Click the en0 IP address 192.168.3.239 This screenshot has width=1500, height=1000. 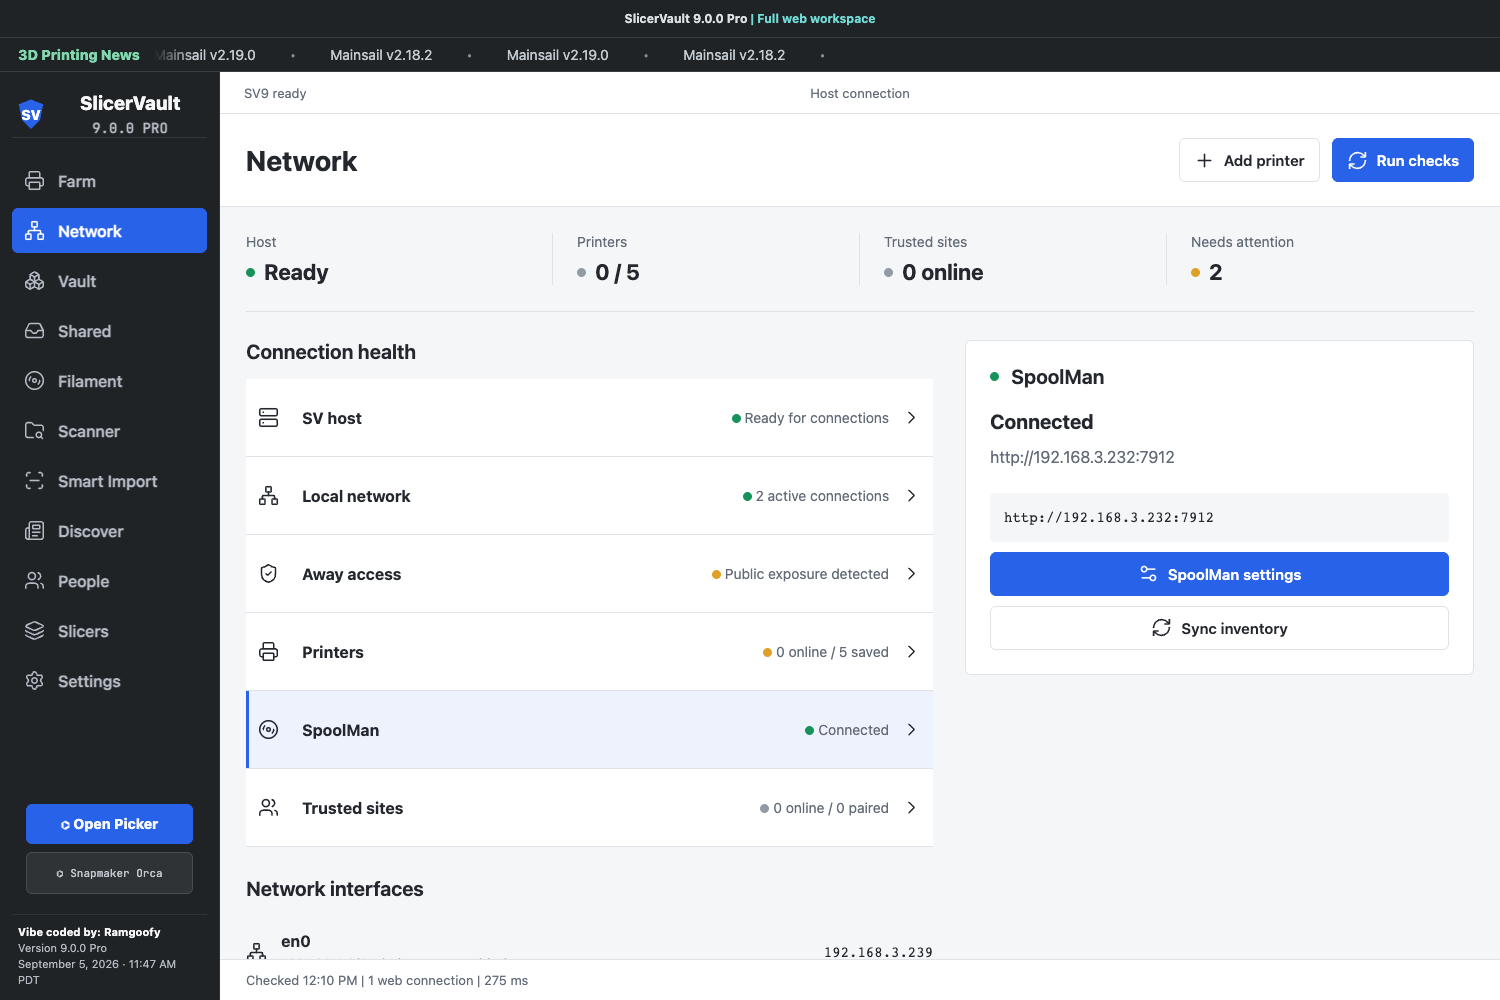click(878, 952)
